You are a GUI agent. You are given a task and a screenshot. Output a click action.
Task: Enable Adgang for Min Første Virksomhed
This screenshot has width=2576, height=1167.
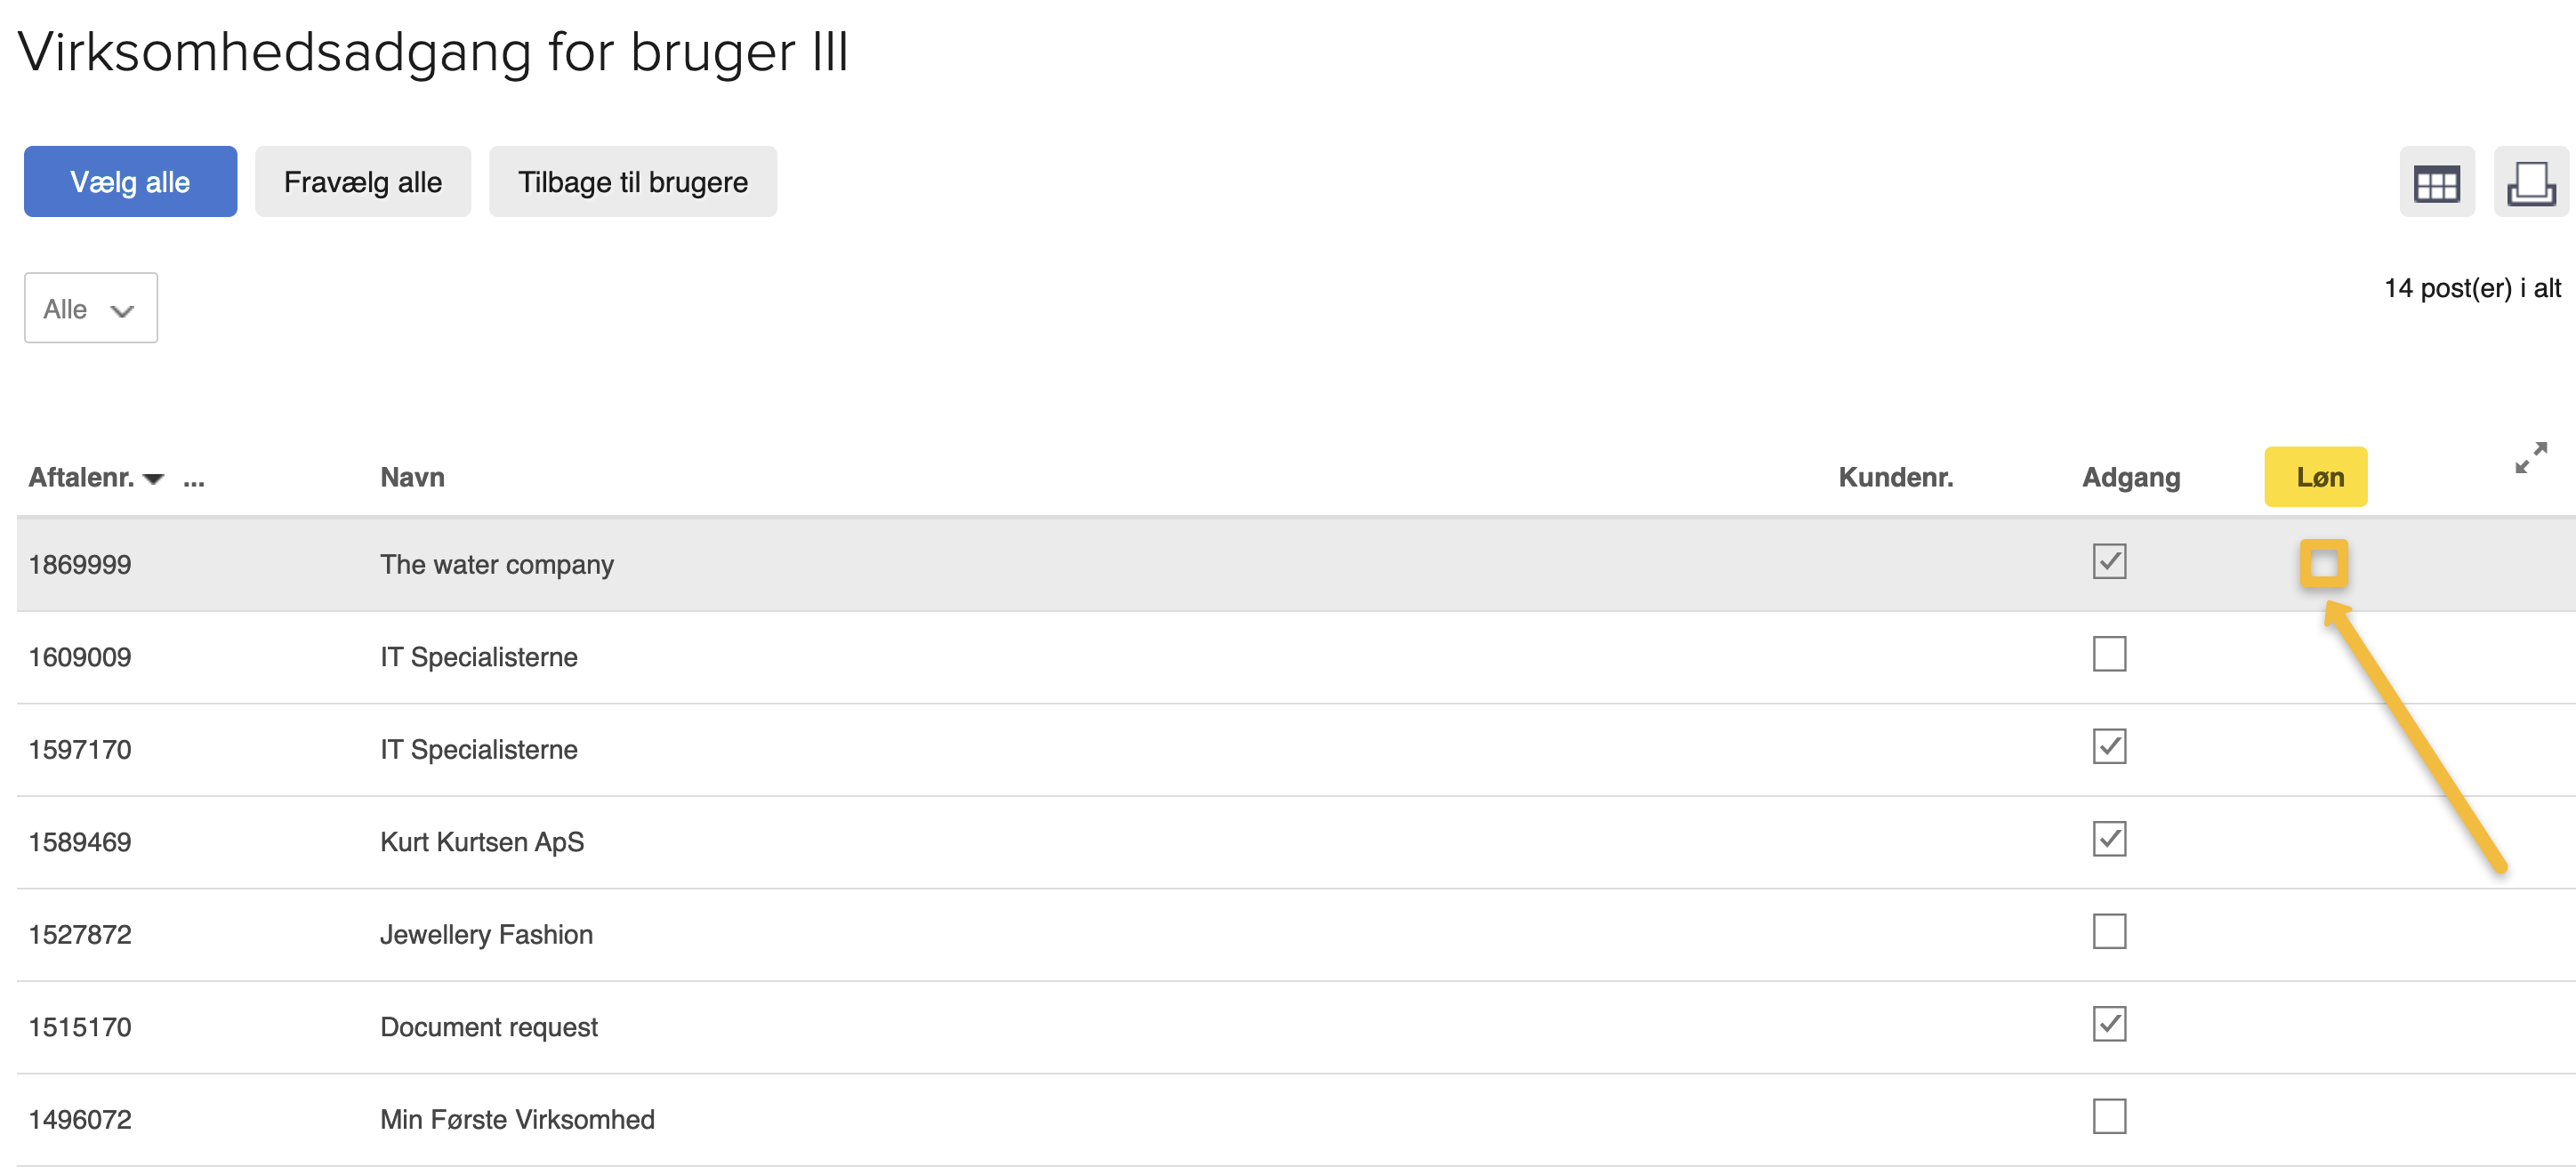pyautogui.click(x=2109, y=1117)
